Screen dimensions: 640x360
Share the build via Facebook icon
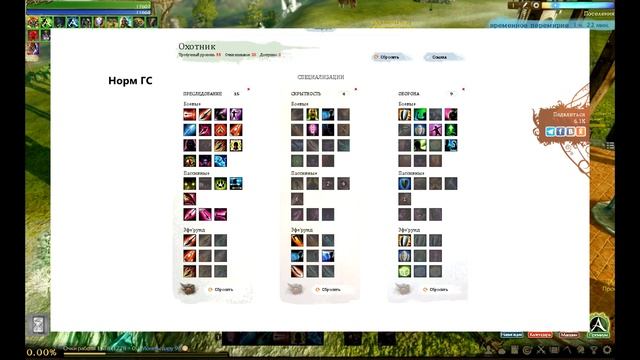(560, 131)
